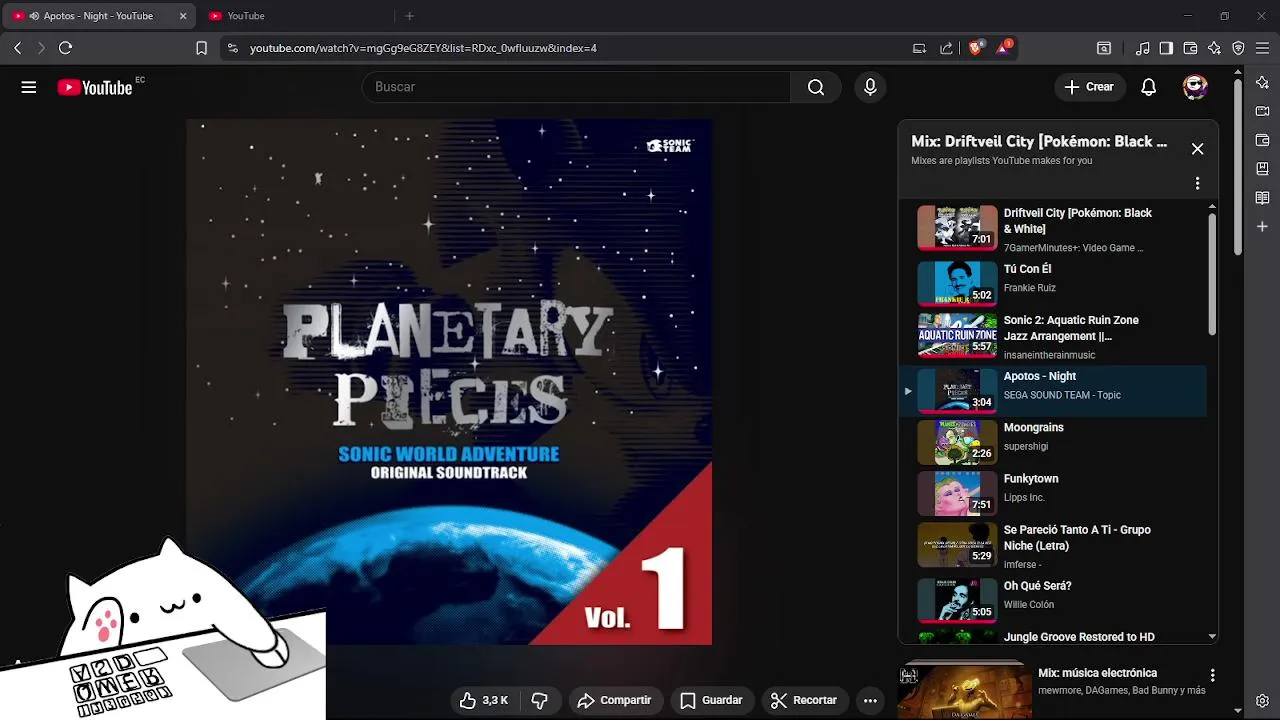Open the Brave wallet icon in toolbar

coord(1190,48)
